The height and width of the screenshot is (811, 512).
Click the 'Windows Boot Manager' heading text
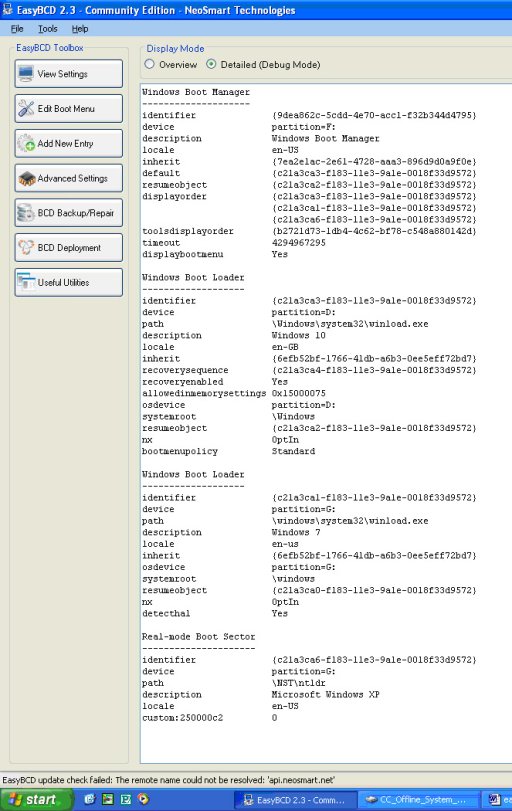point(196,92)
